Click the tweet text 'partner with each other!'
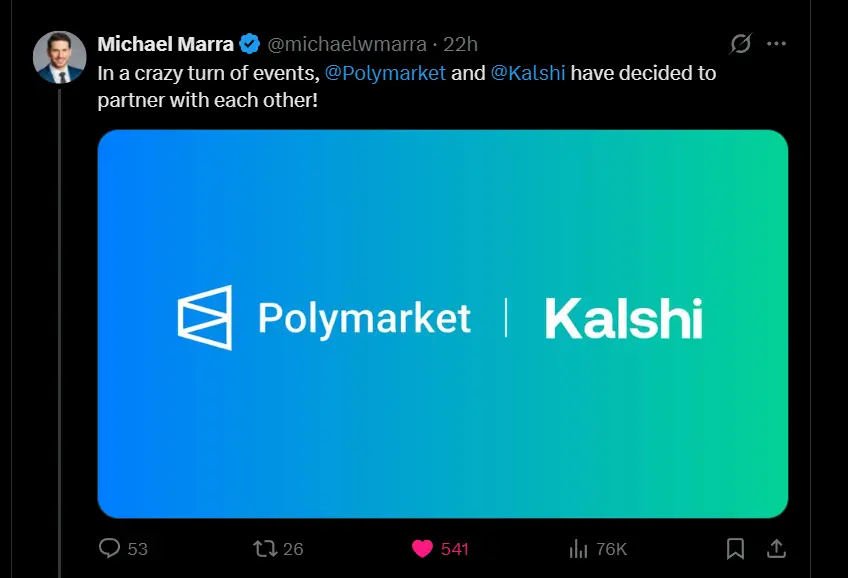 (x=207, y=101)
